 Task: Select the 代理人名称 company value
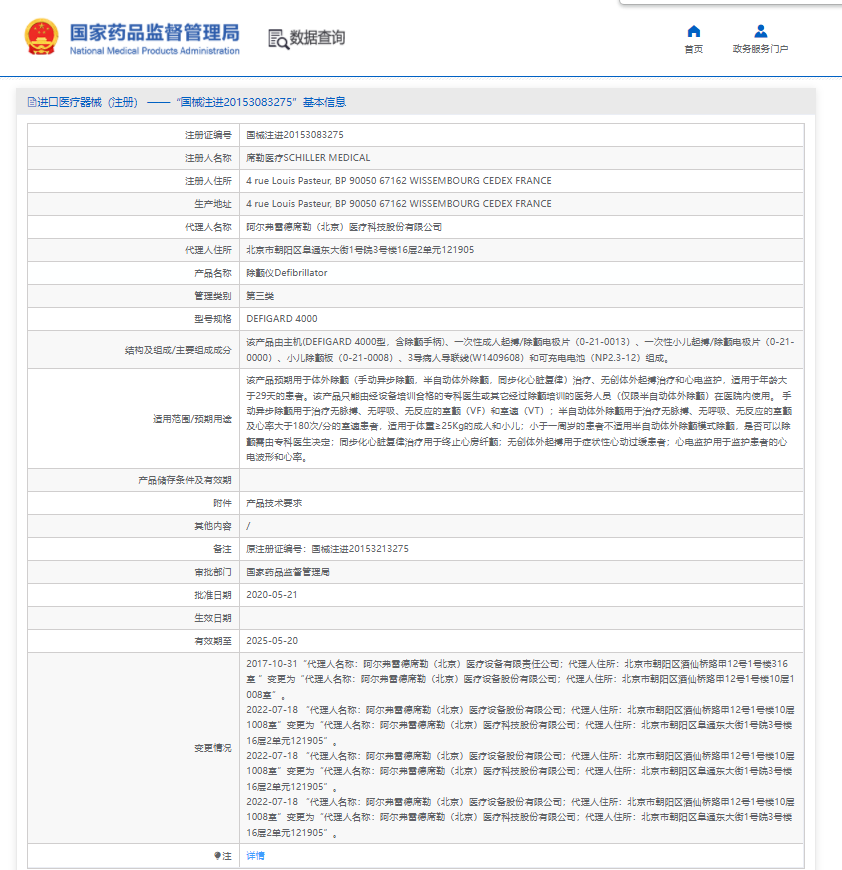344,227
